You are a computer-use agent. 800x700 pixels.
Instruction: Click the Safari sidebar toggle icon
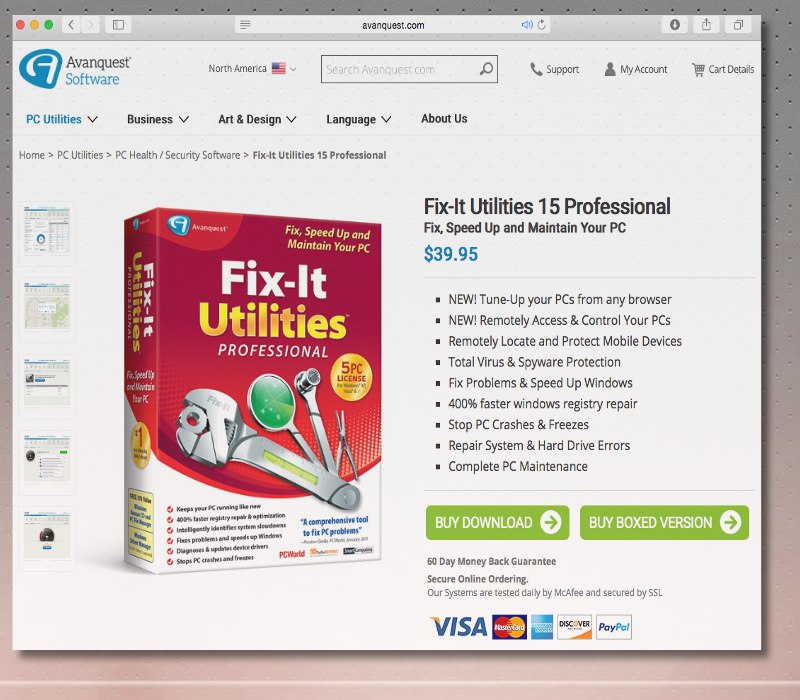(118, 24)
